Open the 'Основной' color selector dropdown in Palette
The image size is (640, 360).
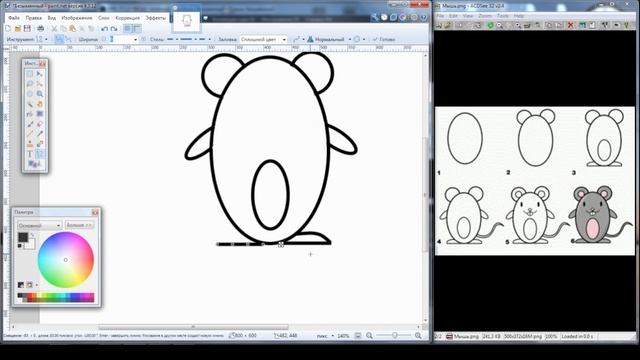[39, 225]
